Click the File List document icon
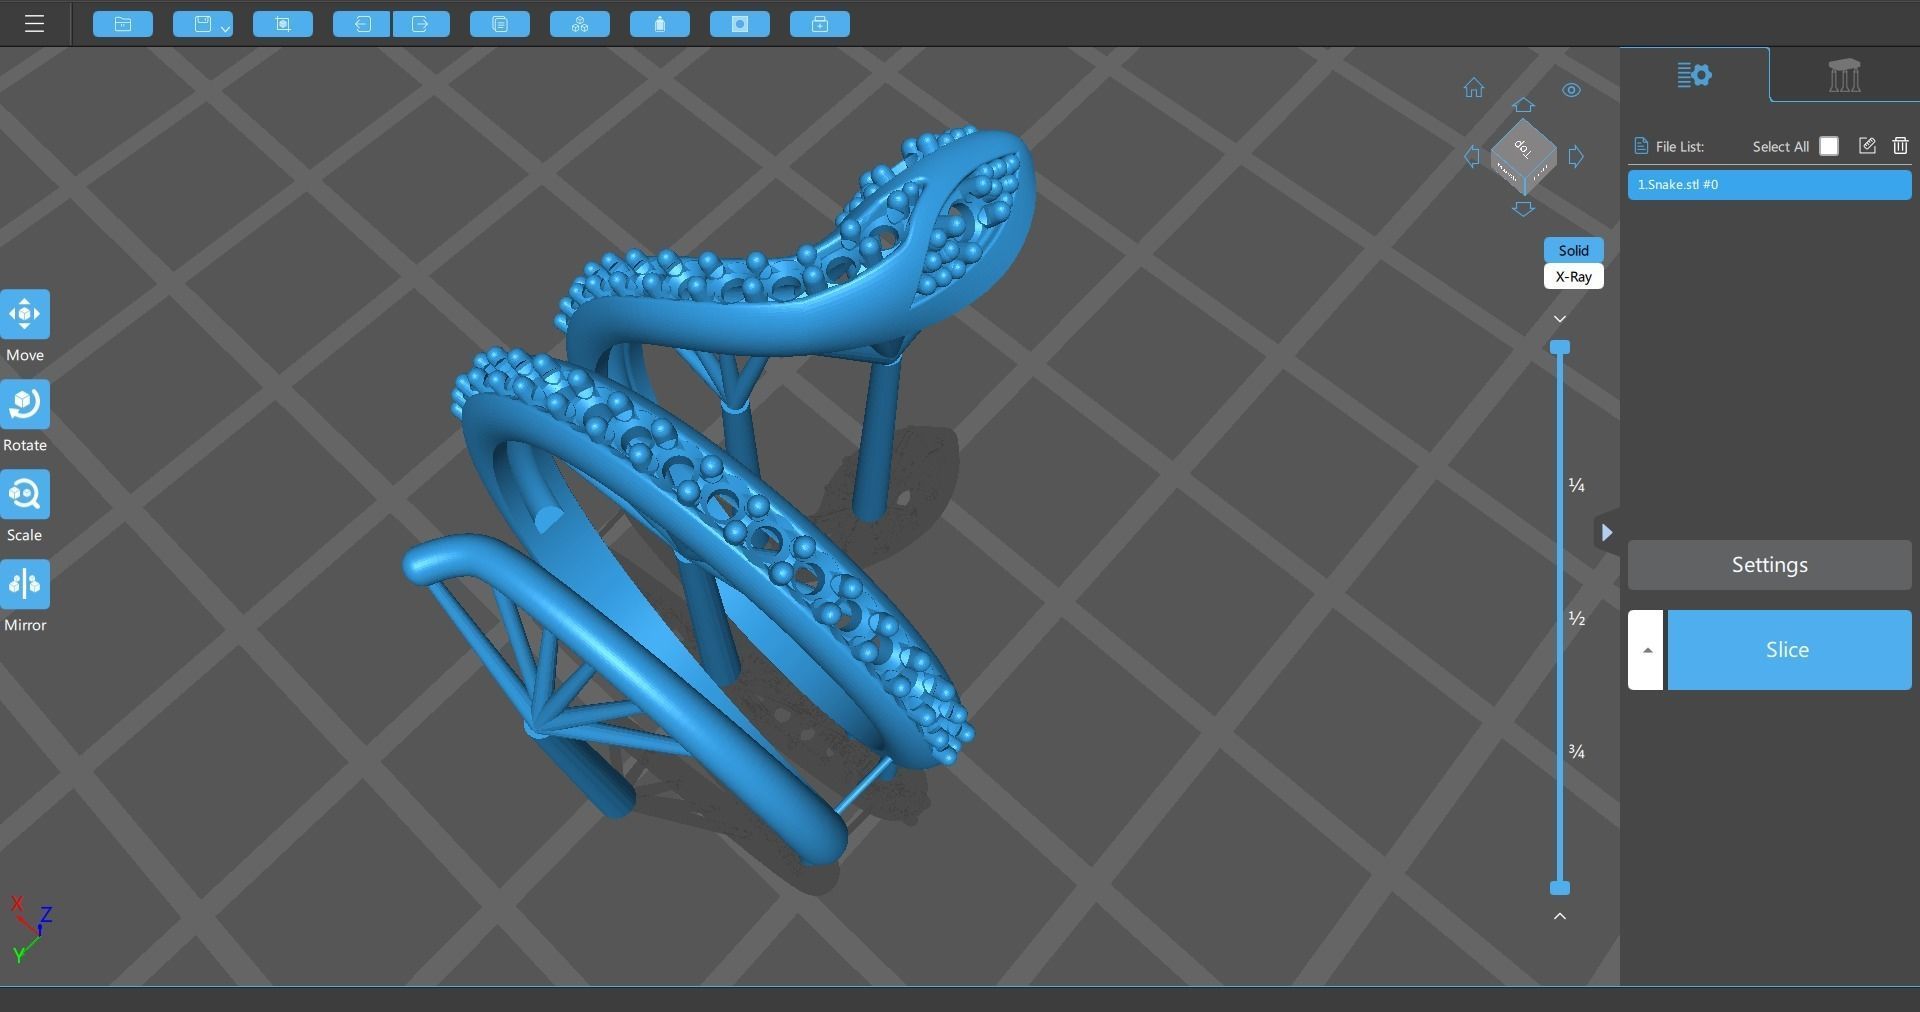 coord(1640,146)
